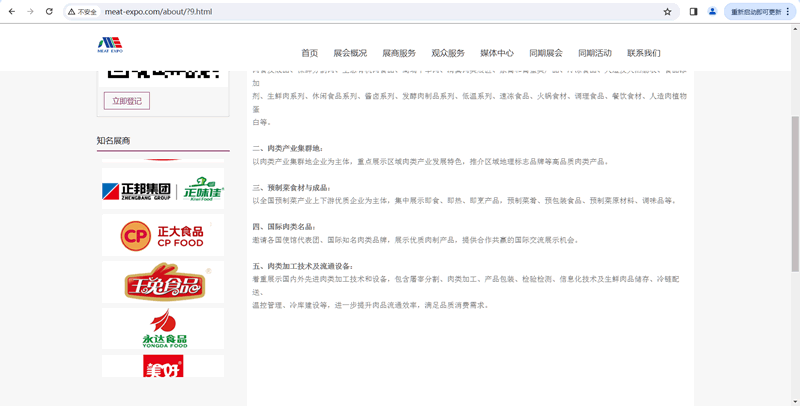The image size is (800, 406).
Task: Reload the page with refresh icon
Action: coord(49,12)
